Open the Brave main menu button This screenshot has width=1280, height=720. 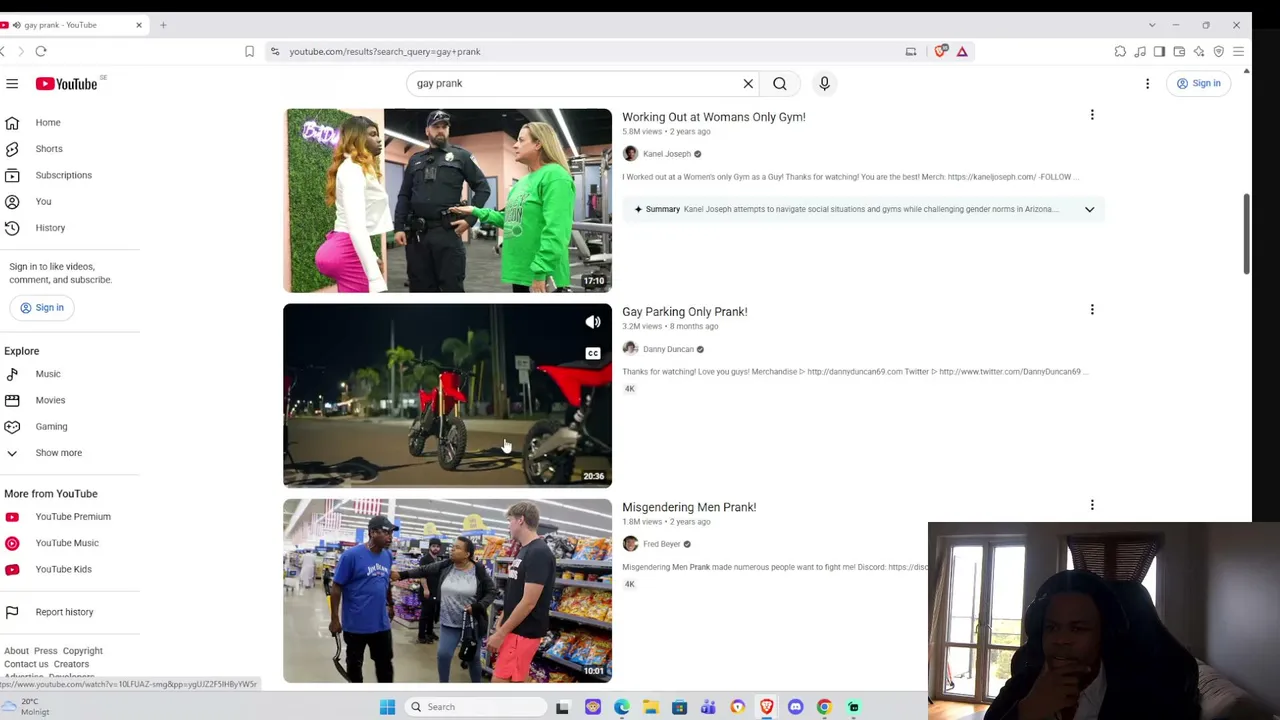coord(1238,51)
